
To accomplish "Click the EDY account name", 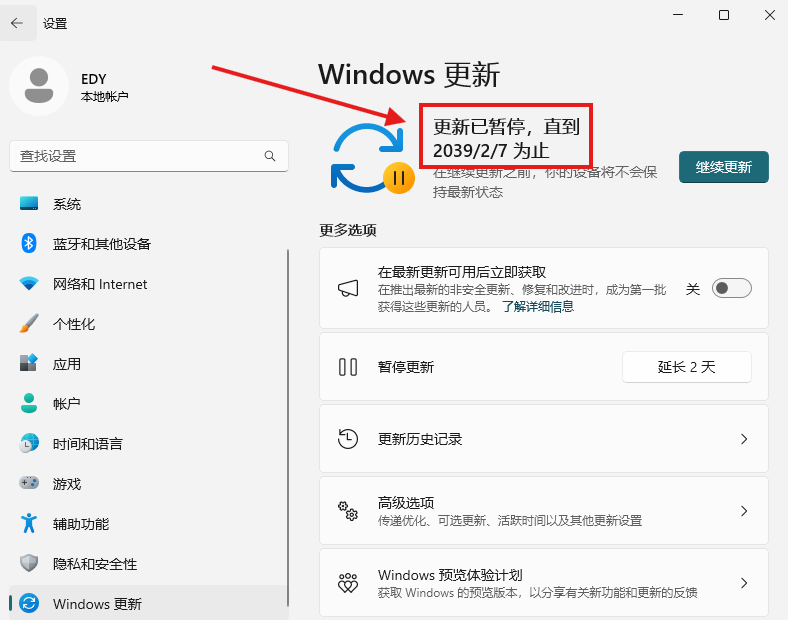I will pyautogui.click(x=93, y=79).
